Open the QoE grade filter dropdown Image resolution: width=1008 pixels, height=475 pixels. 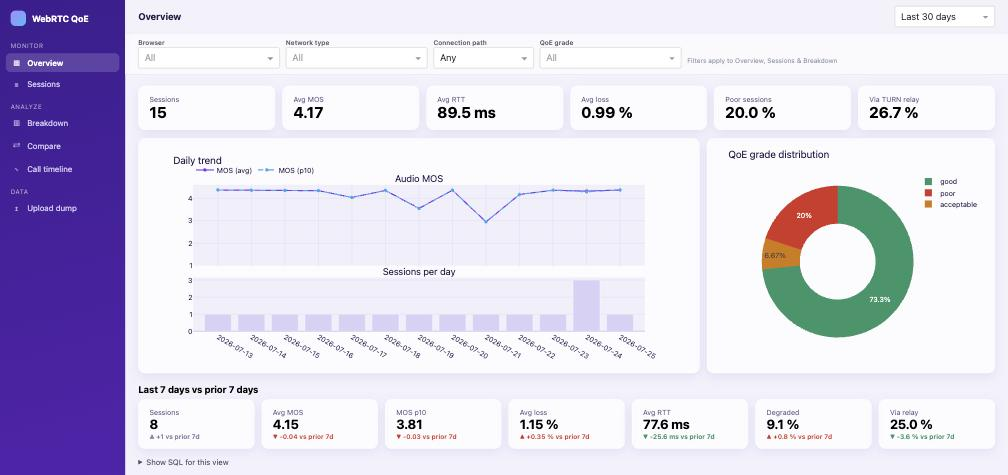tap(610, 58)
